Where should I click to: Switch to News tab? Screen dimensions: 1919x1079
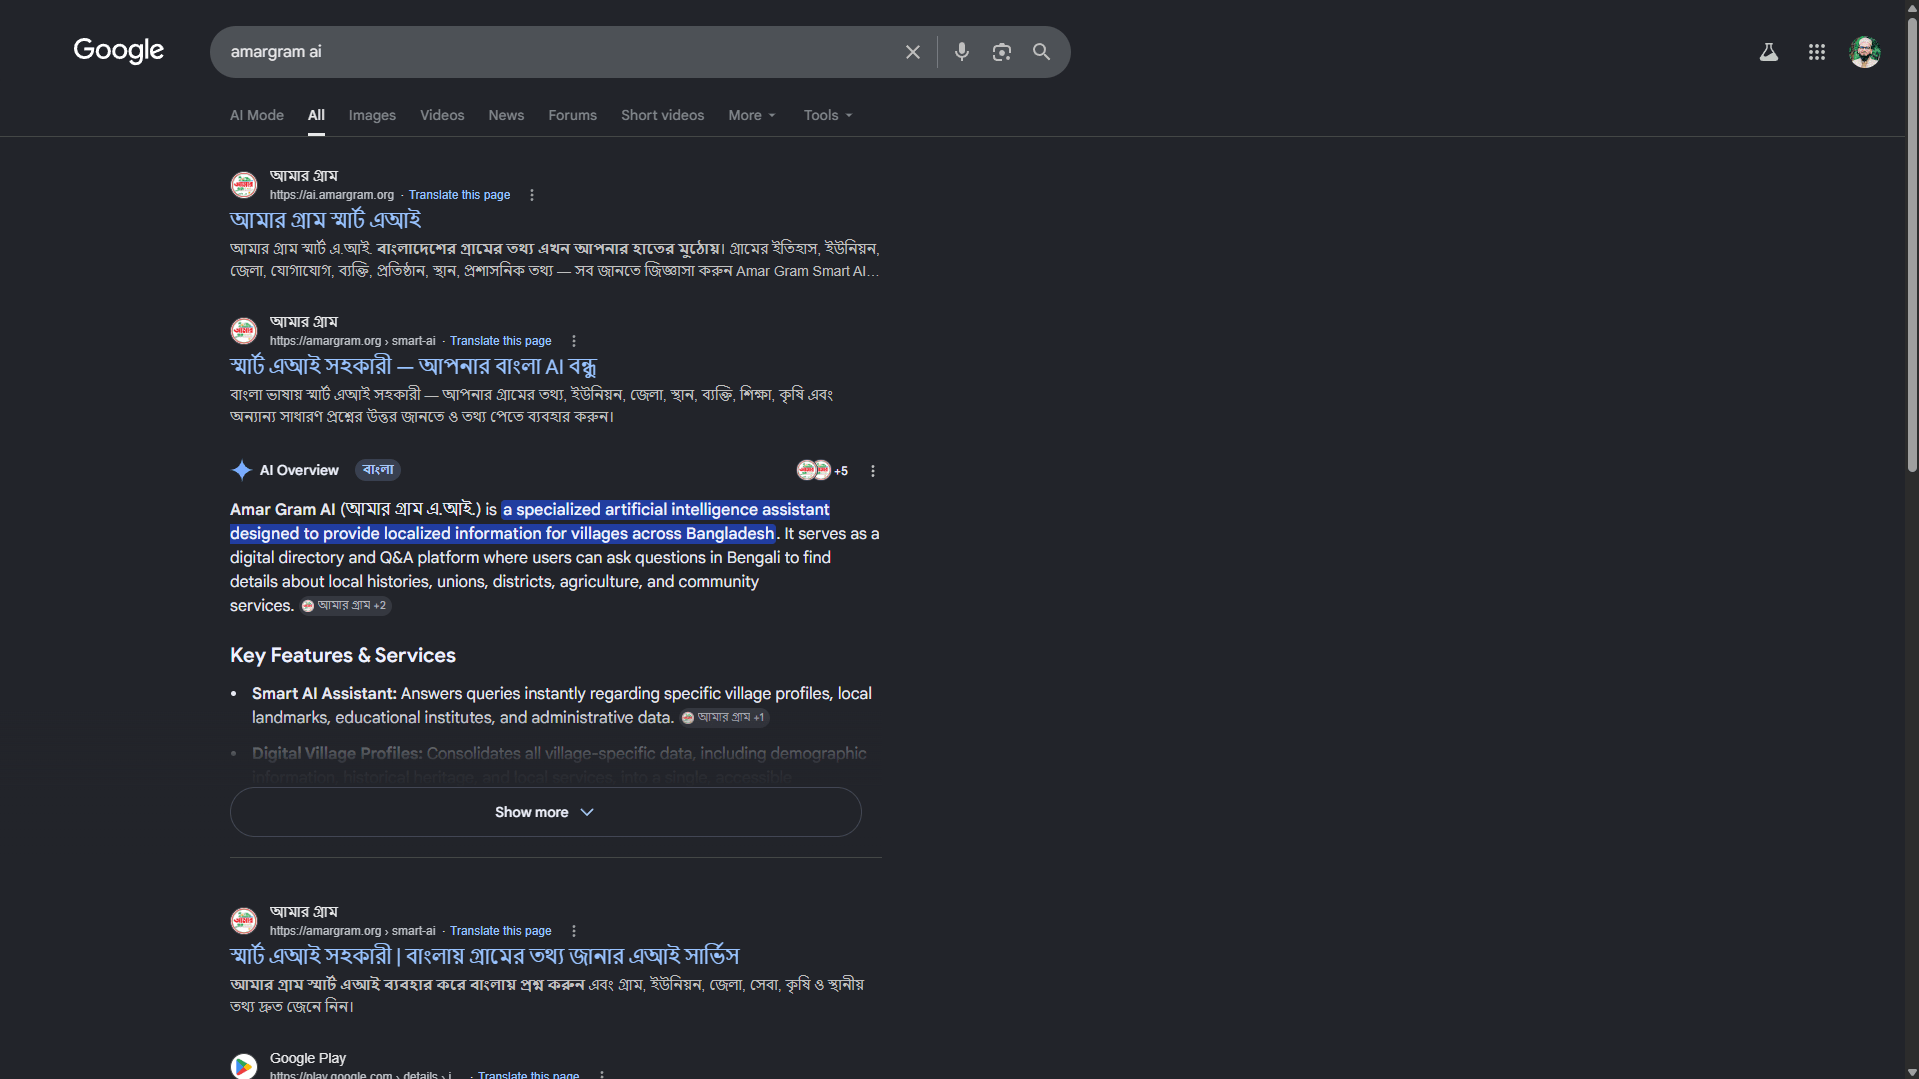click(x=506, y=115)
